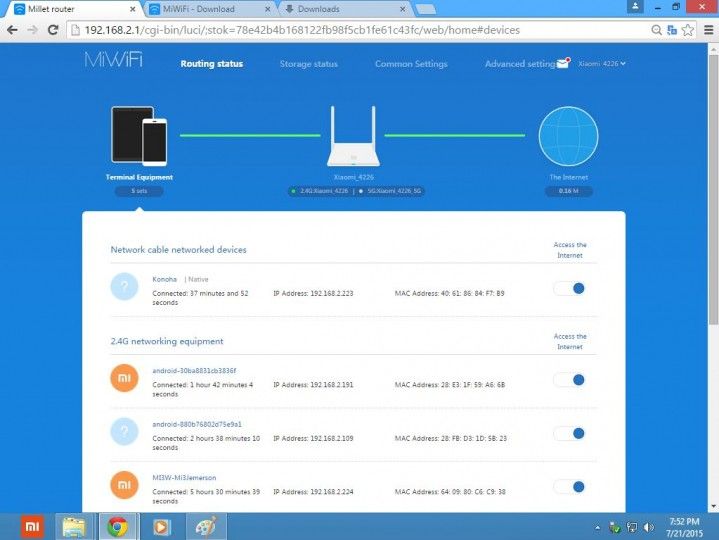Click Konoha device name
This screenshot has height=540, width=719.
pos(165,279)
